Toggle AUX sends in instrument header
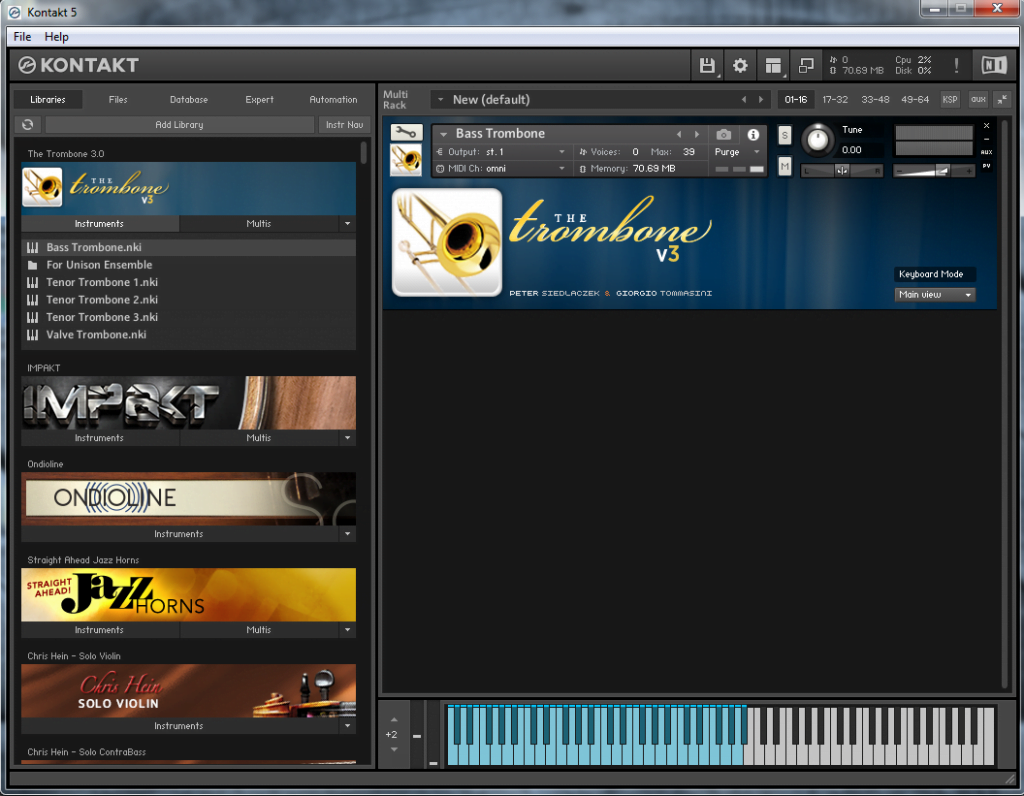Screen dimensions: 1024x796 pos(986,151)
